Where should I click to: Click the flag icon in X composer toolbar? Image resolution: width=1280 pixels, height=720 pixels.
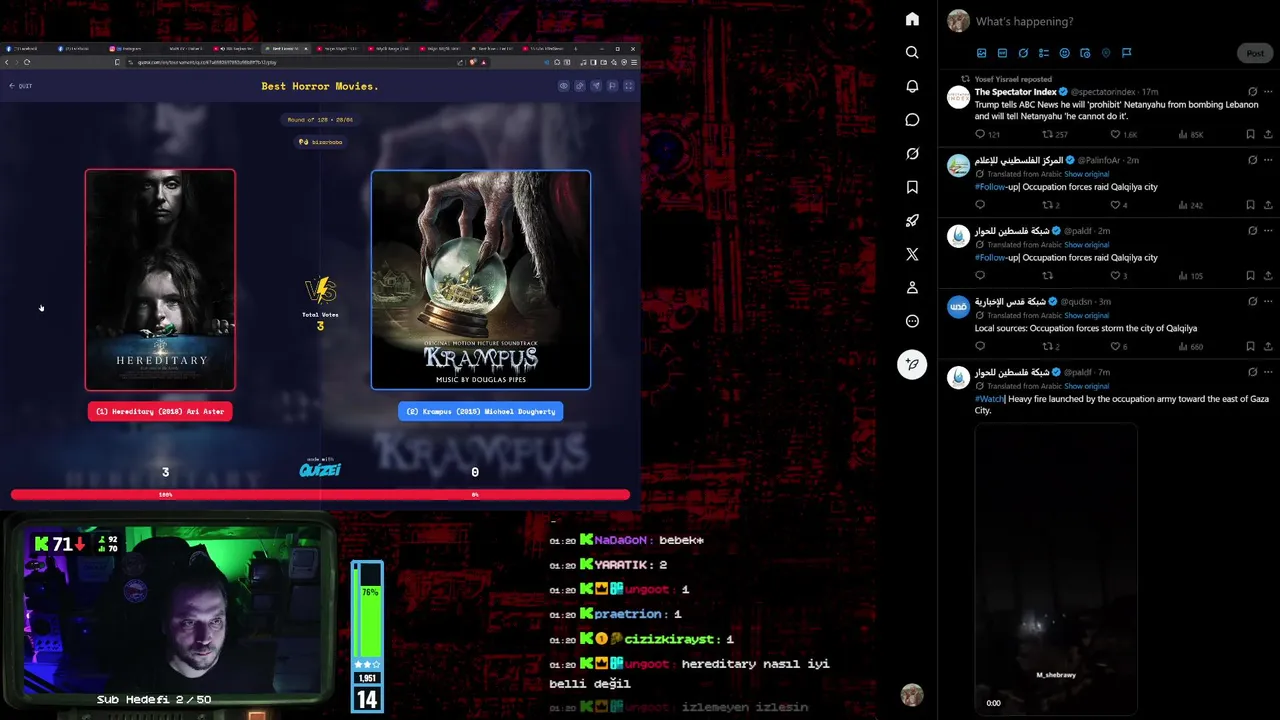1126,53
